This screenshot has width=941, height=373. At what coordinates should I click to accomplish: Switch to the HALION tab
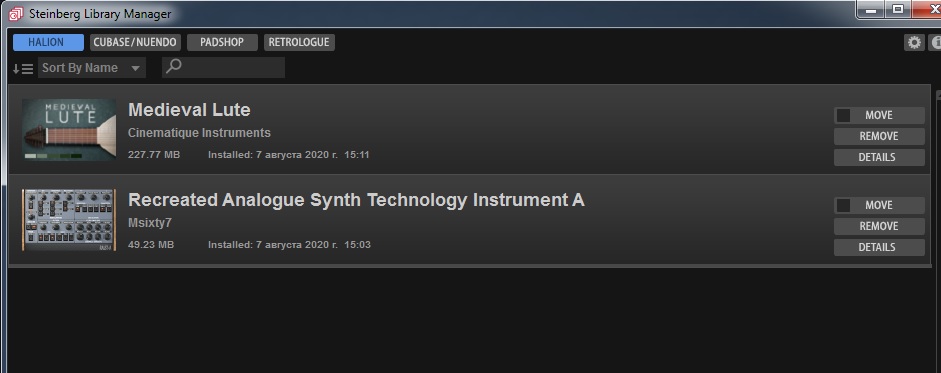[49, 43]
